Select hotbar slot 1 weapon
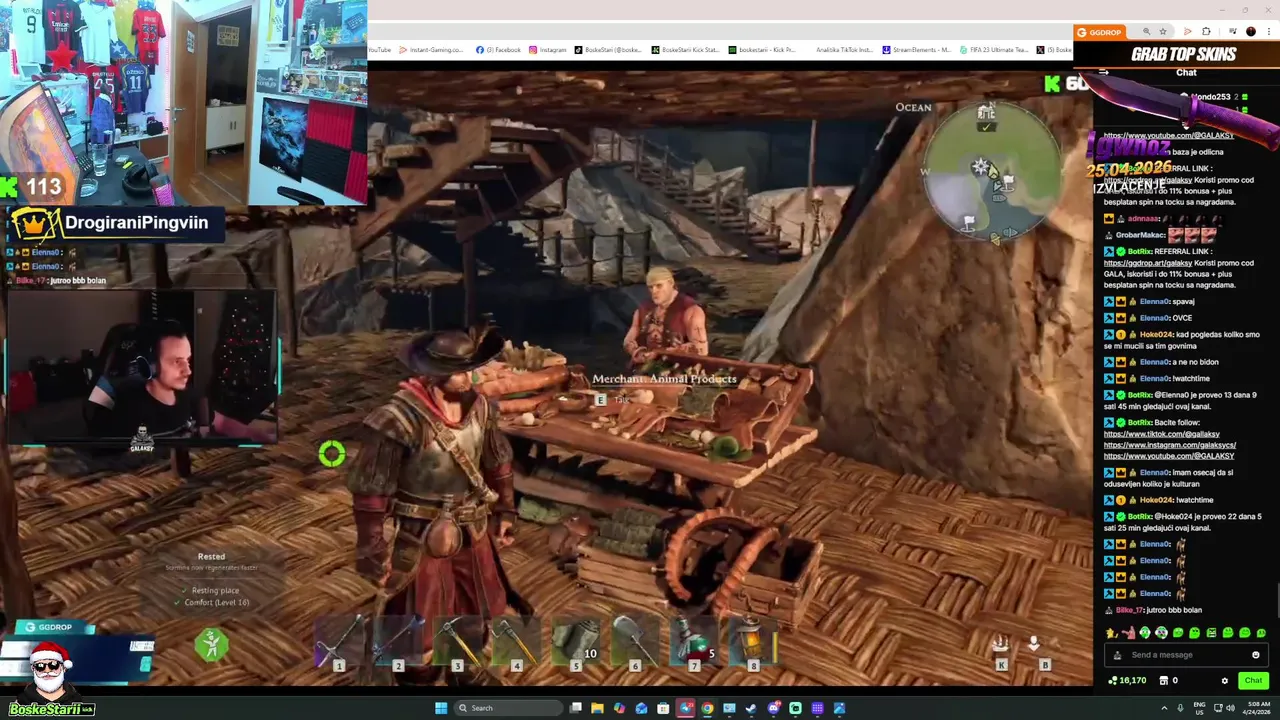Image resolution: width=1280 pixels, height=720 pixels. (x=338, y=643)
